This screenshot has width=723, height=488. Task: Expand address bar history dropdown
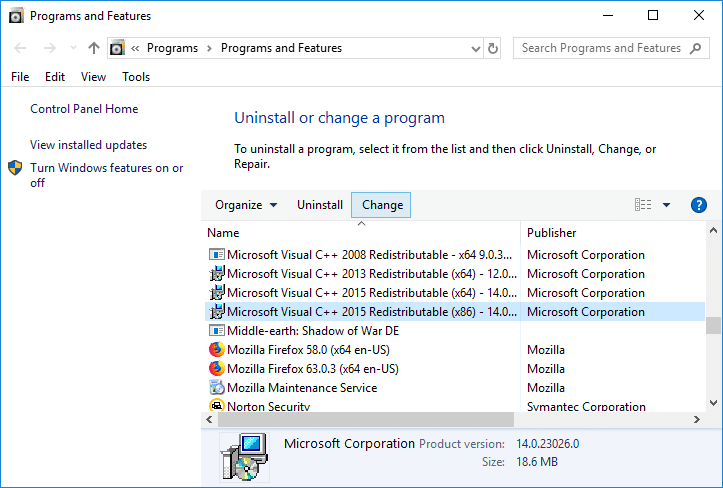click(x=473, y=48)
